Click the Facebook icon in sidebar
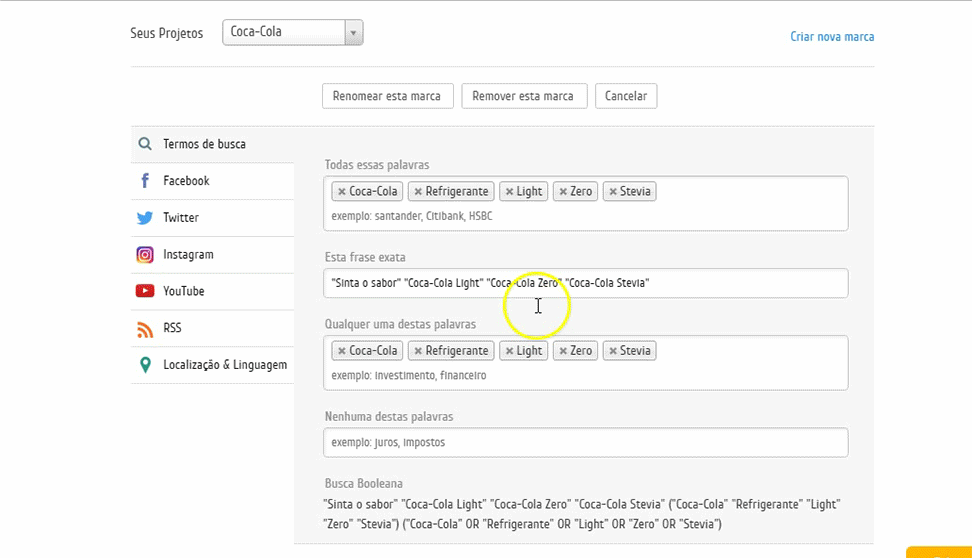This screenshot has height=558, width=972. (x=145, y=181)
